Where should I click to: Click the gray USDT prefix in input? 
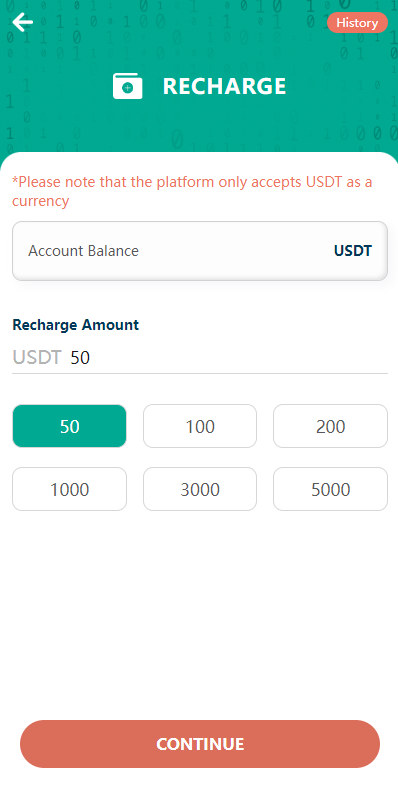37,358
